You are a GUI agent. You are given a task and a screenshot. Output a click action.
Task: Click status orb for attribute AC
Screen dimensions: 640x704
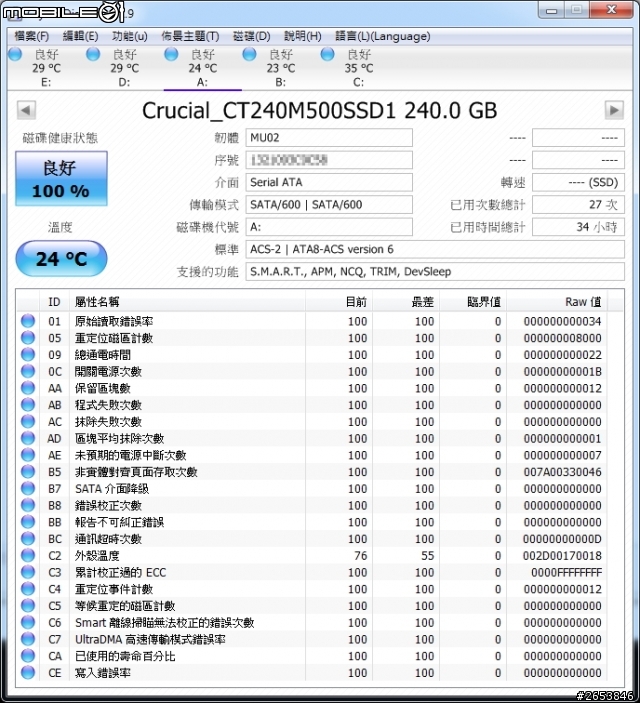pos(28,422)
